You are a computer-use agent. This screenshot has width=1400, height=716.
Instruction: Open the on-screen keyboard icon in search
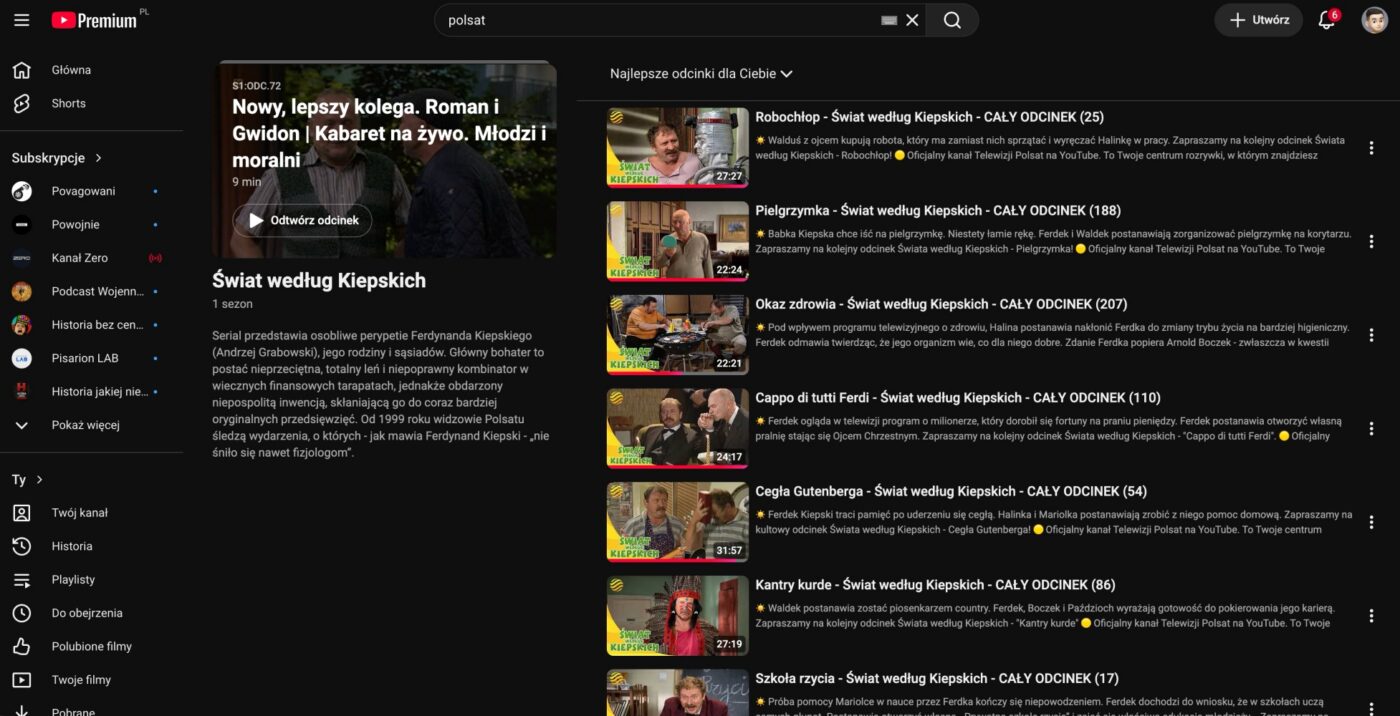click(889, 20)
